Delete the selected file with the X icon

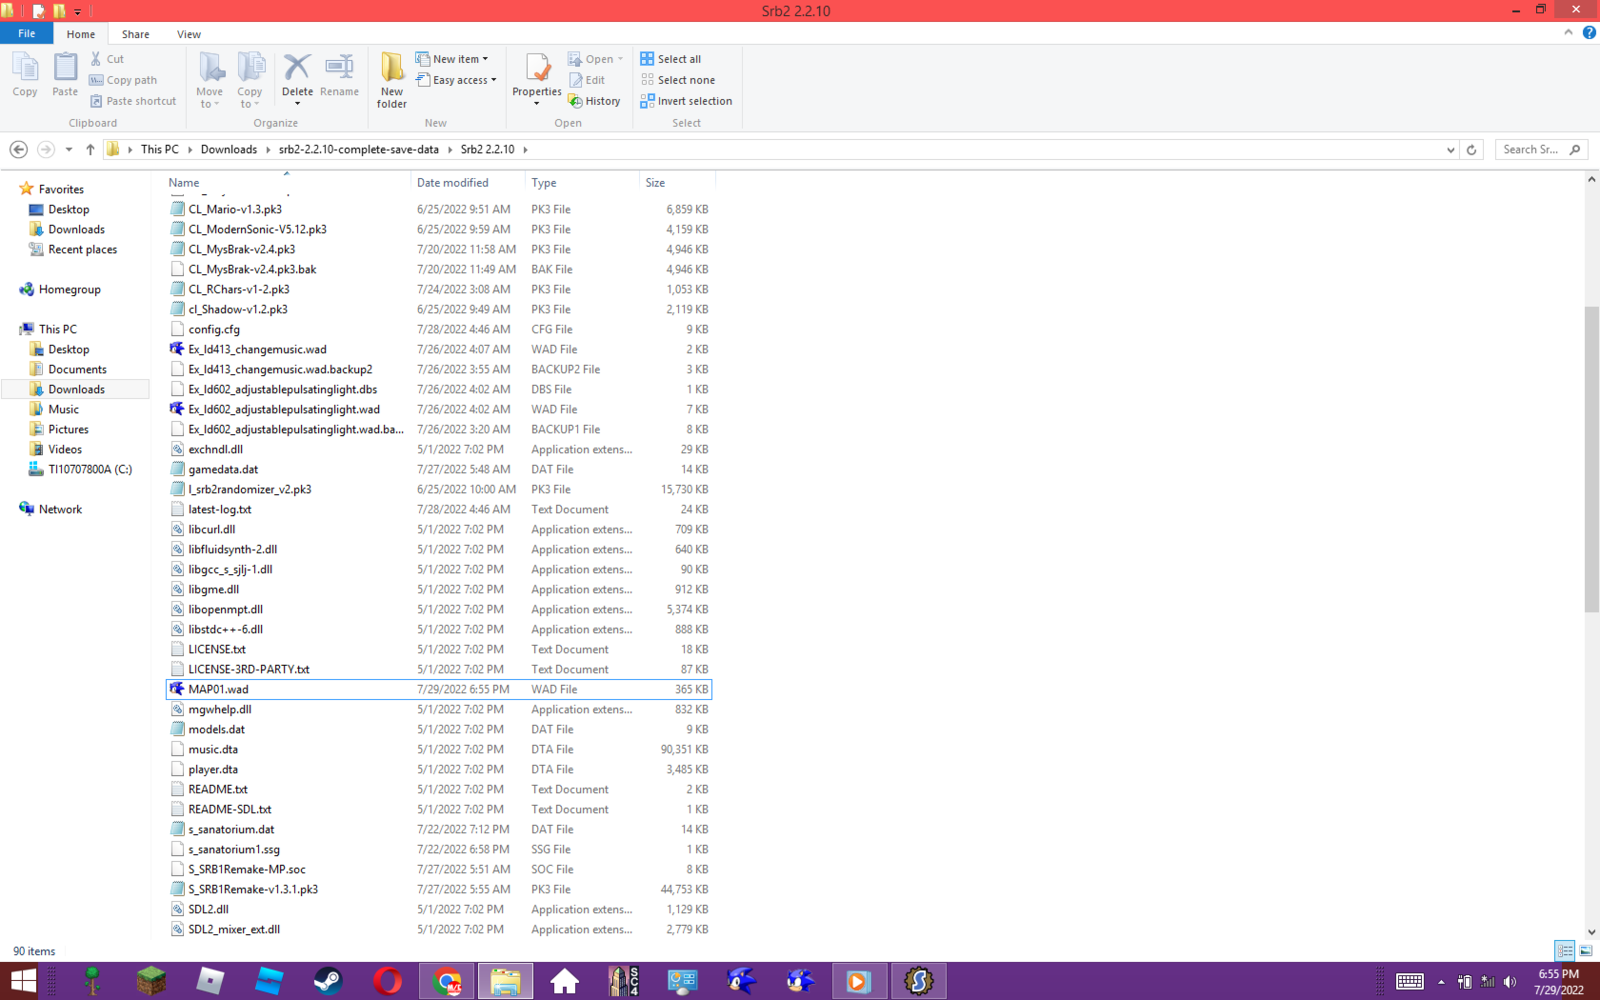pyautogui.click(x=297, y=75)
